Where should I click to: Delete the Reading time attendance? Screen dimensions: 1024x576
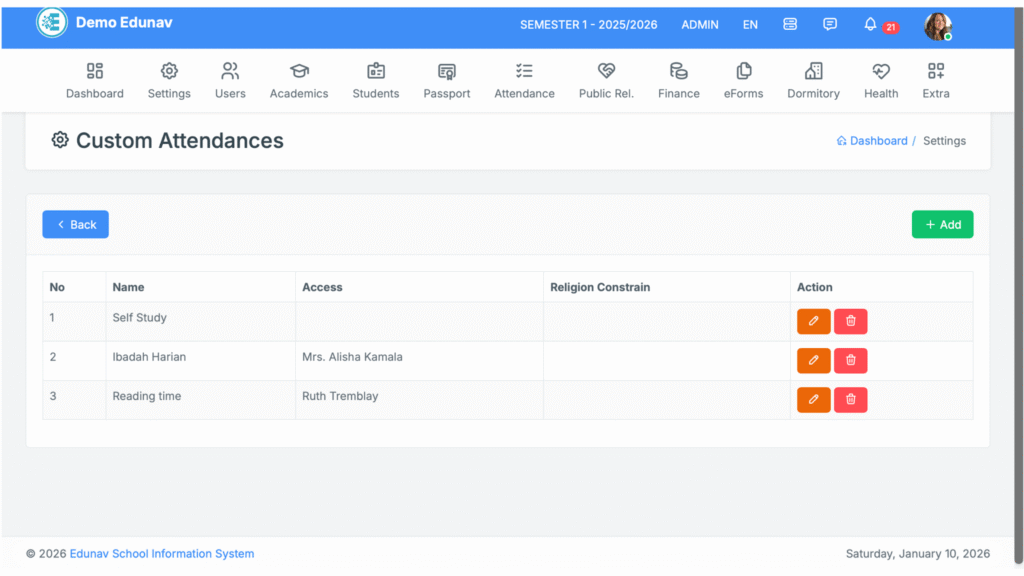(851, 400)
